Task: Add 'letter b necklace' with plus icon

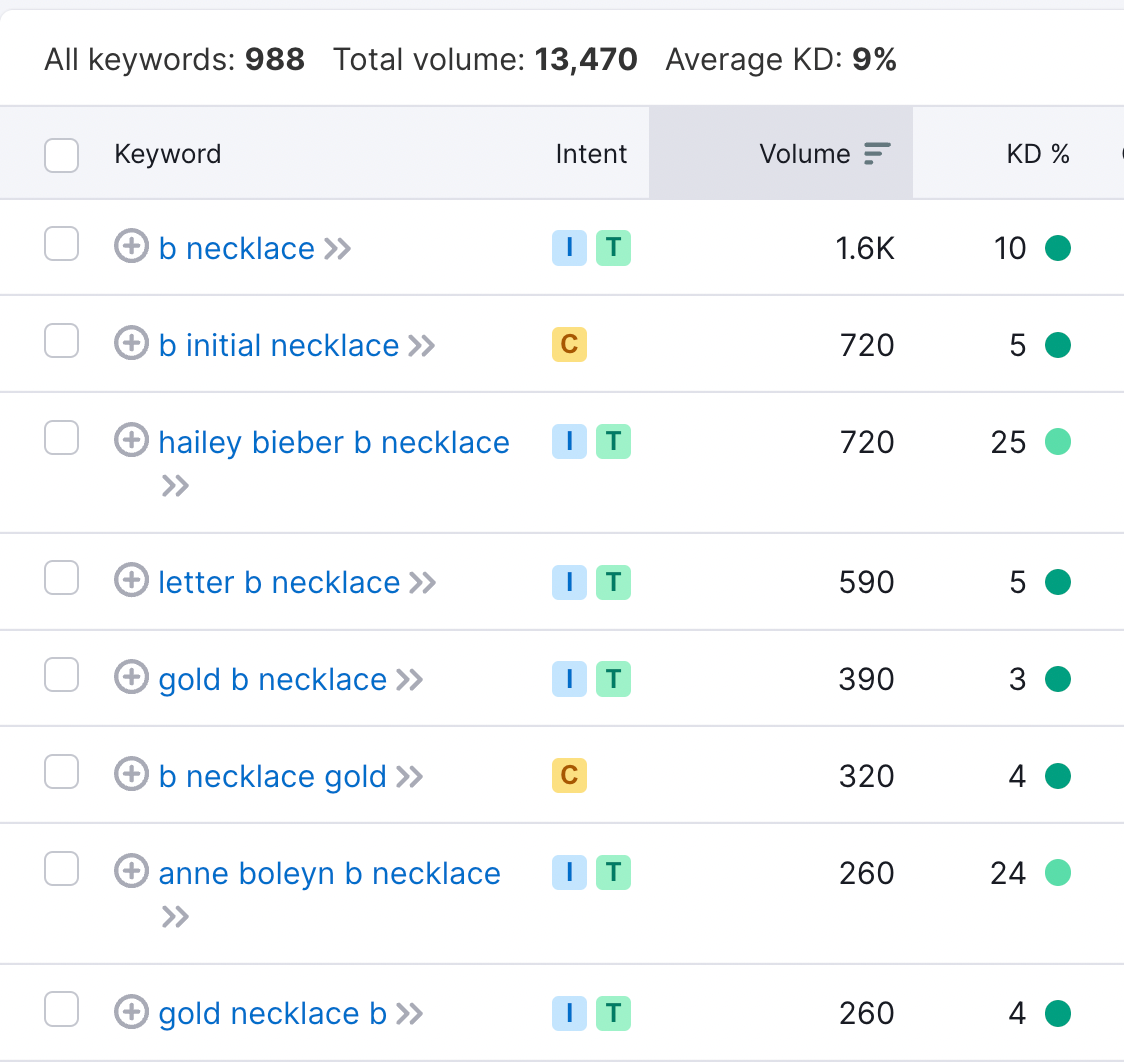Action: coord(131,580)
